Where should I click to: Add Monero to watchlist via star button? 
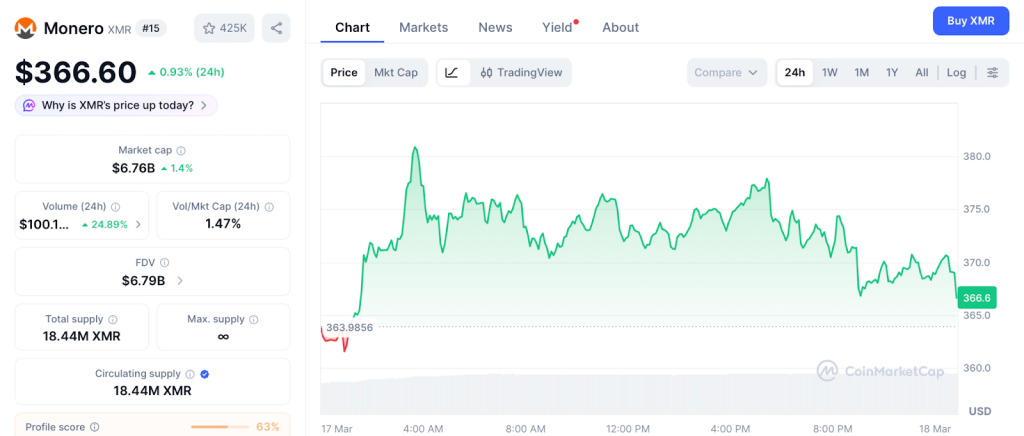point(224,28)
